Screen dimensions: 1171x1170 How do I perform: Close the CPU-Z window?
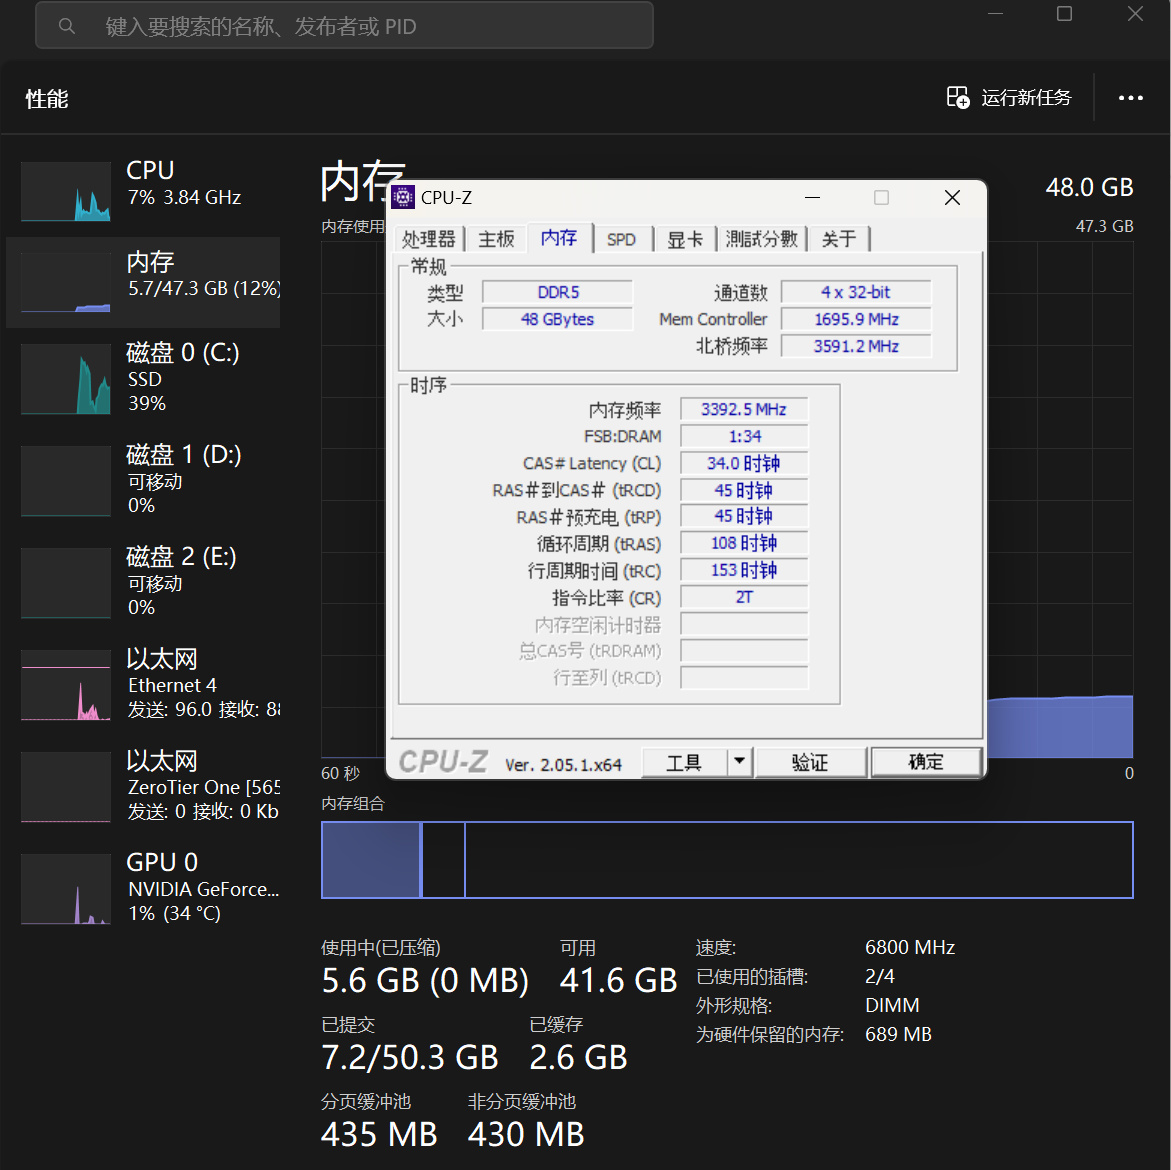click(x=952, y=197)
